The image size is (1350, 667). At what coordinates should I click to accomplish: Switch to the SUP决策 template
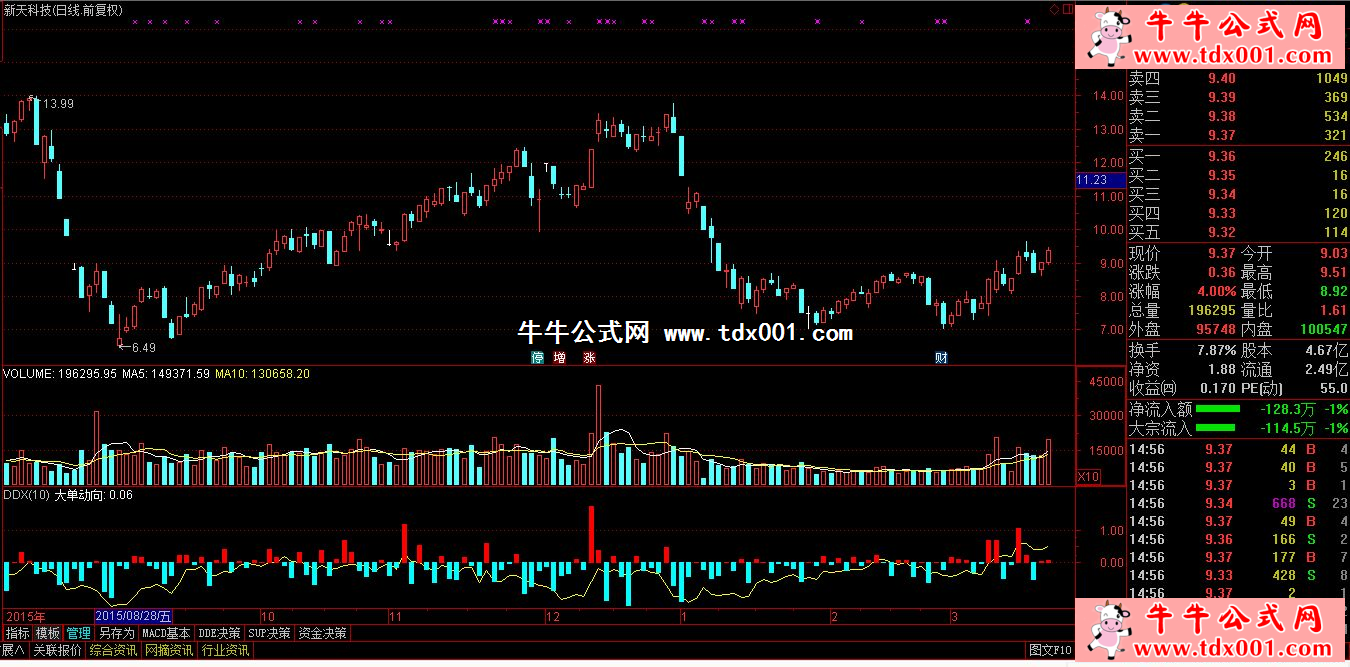270,633
